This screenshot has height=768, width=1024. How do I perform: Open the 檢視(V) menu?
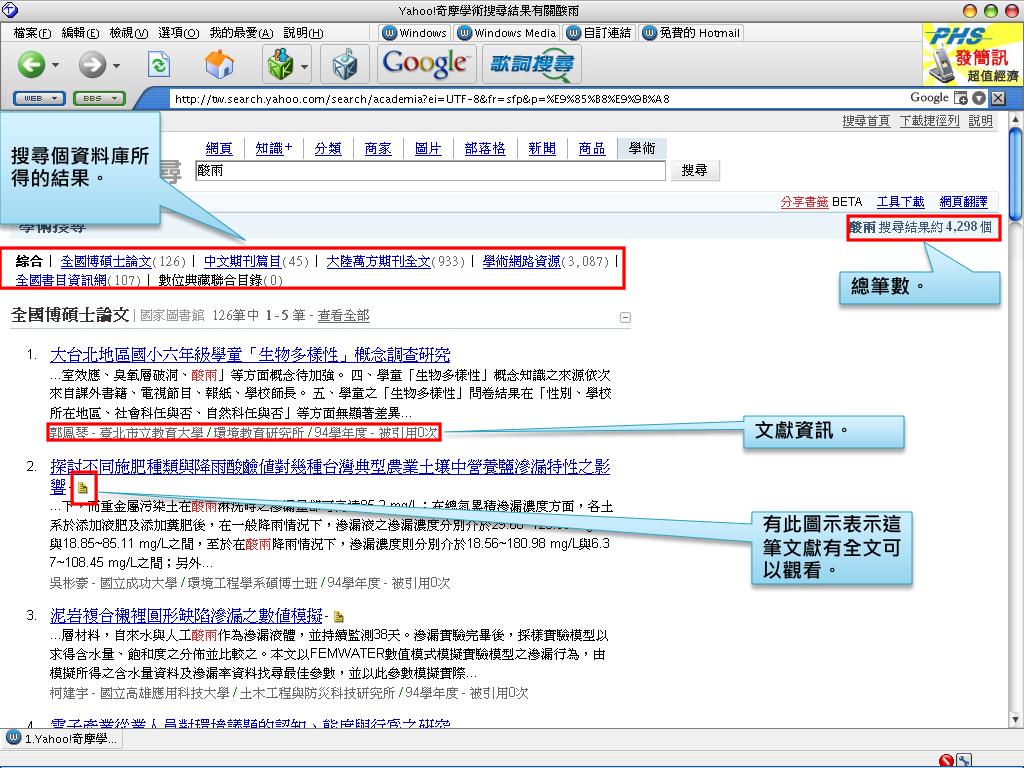(x=129, y=33)
